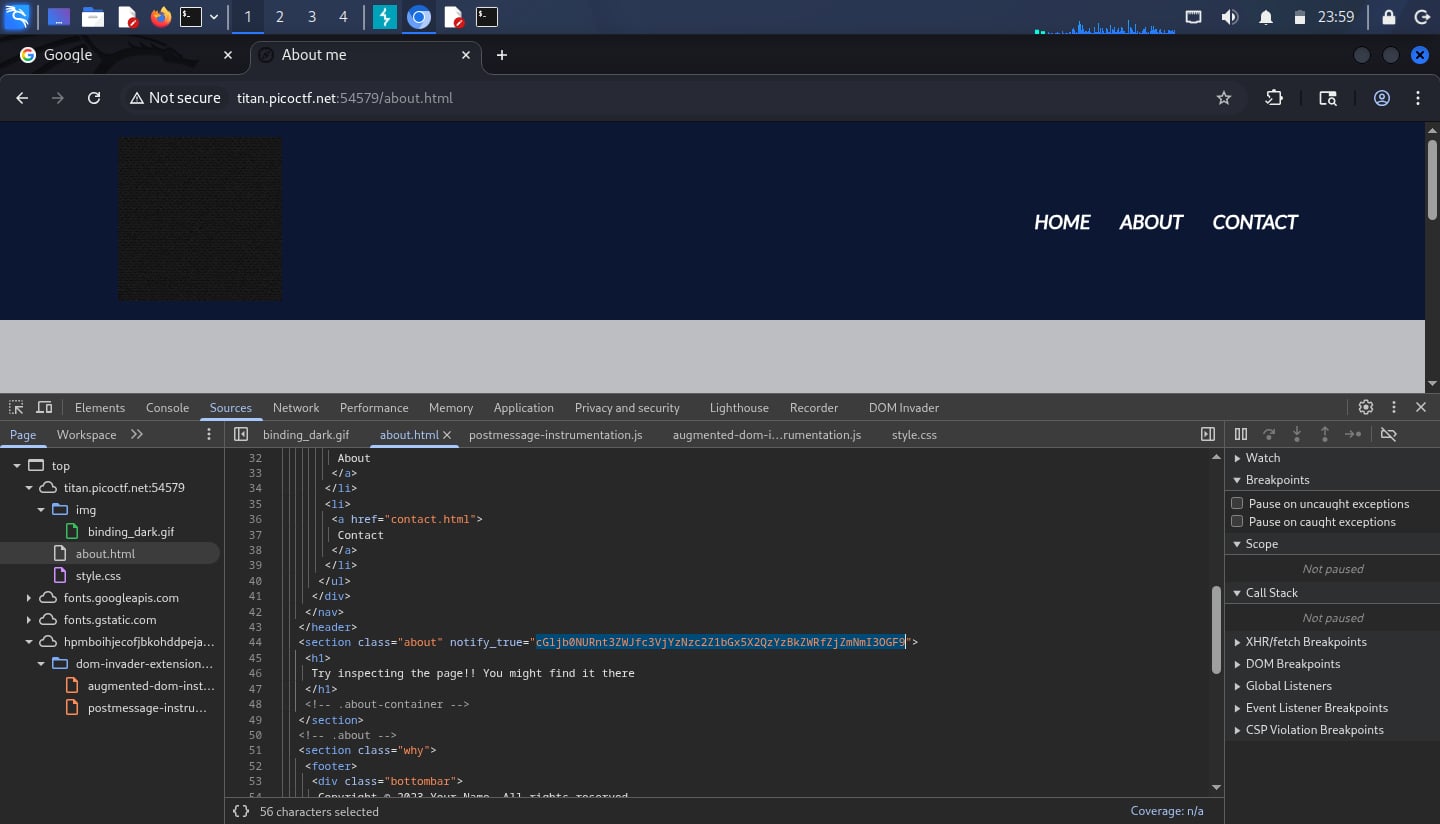Collapse the top tree node
The width and height of the screenshot is (1440, 824).
17,466
